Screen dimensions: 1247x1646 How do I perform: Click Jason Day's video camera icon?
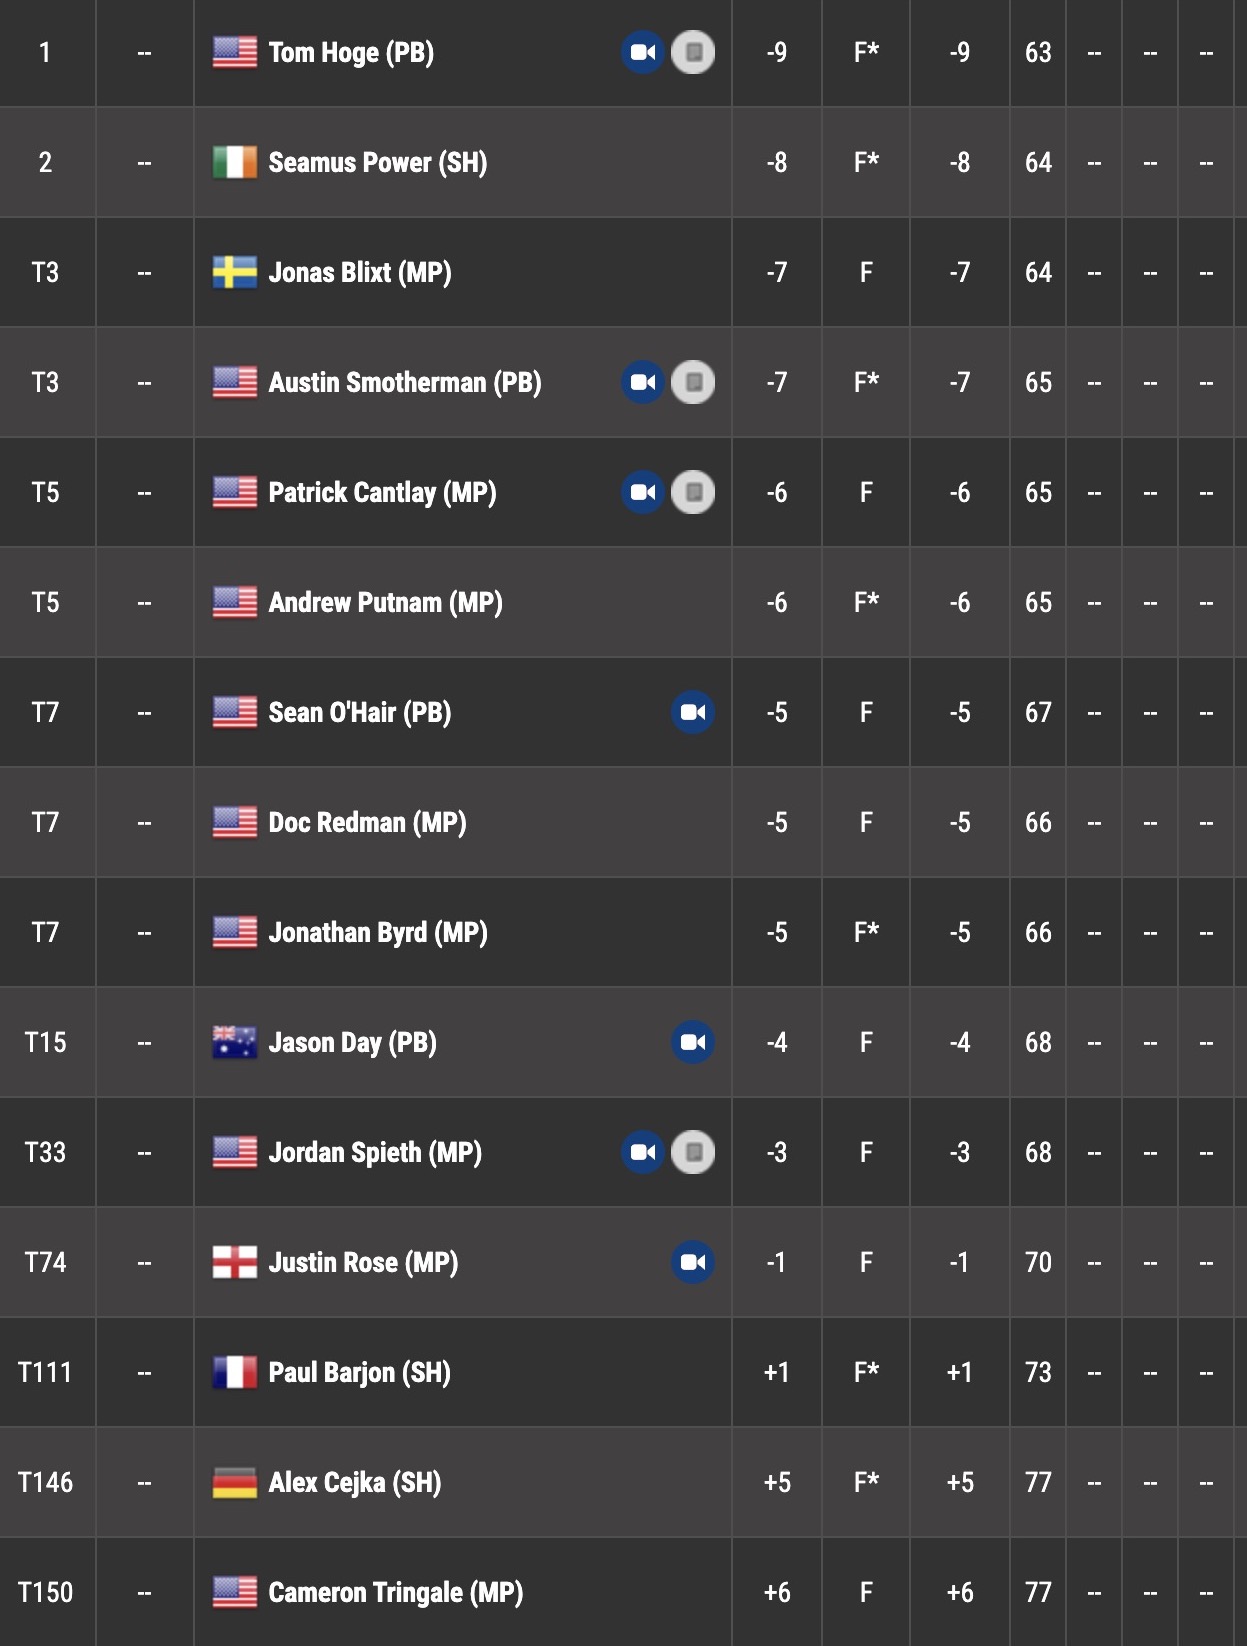click(x=693, y=1042)
